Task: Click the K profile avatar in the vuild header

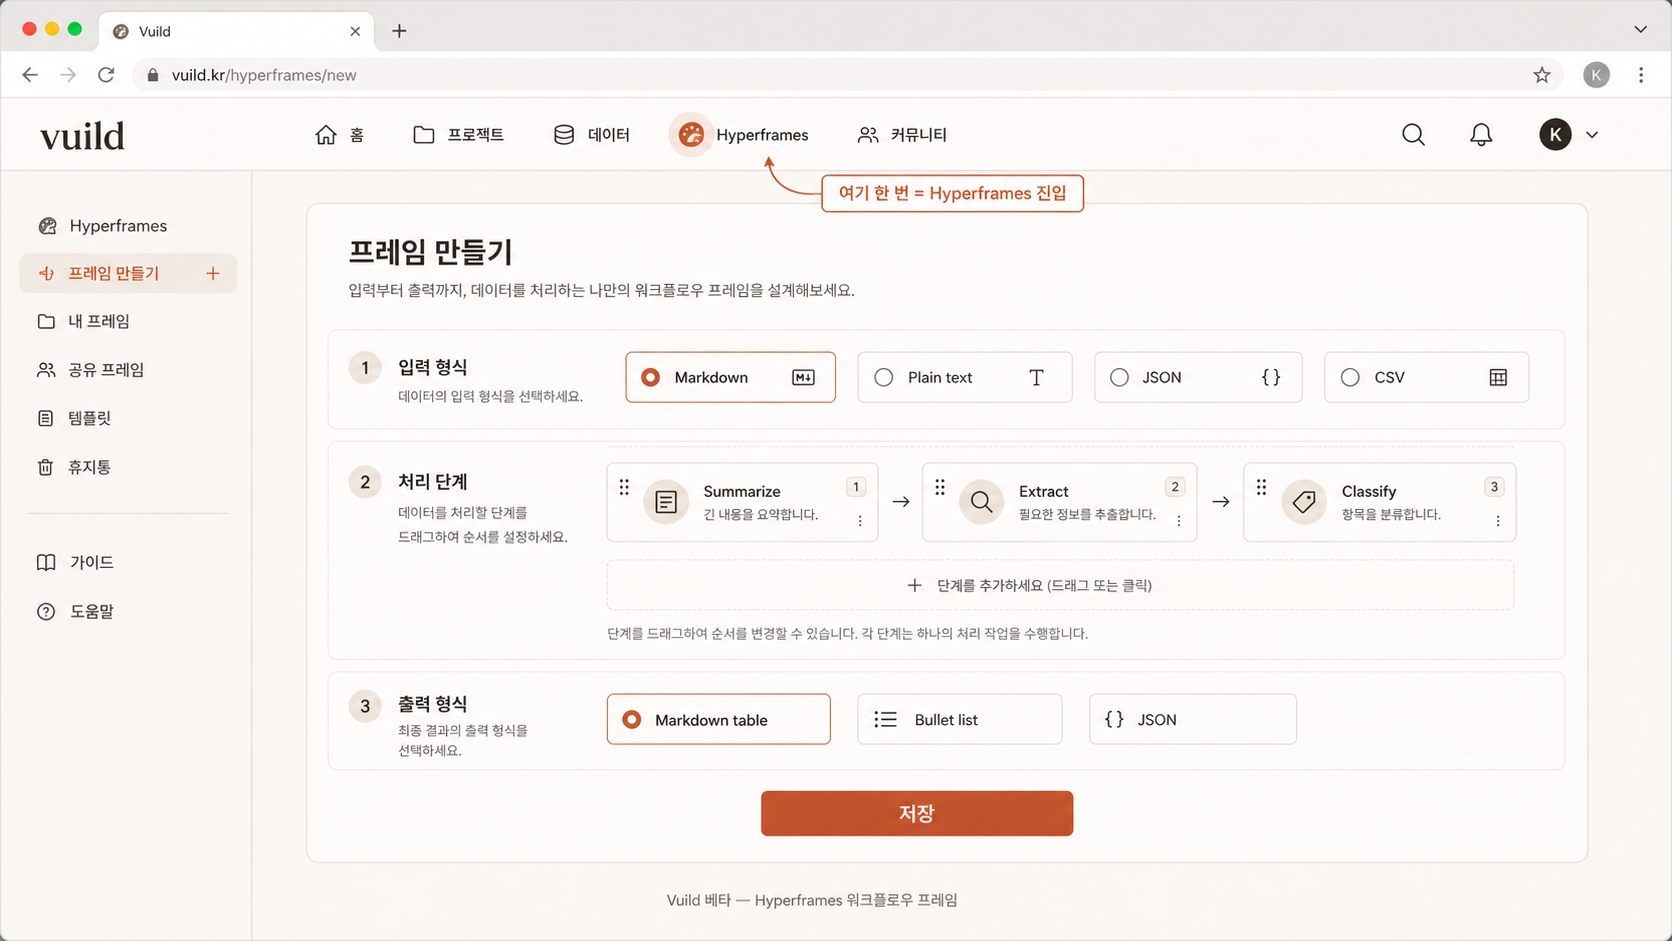Action: 1555,134
